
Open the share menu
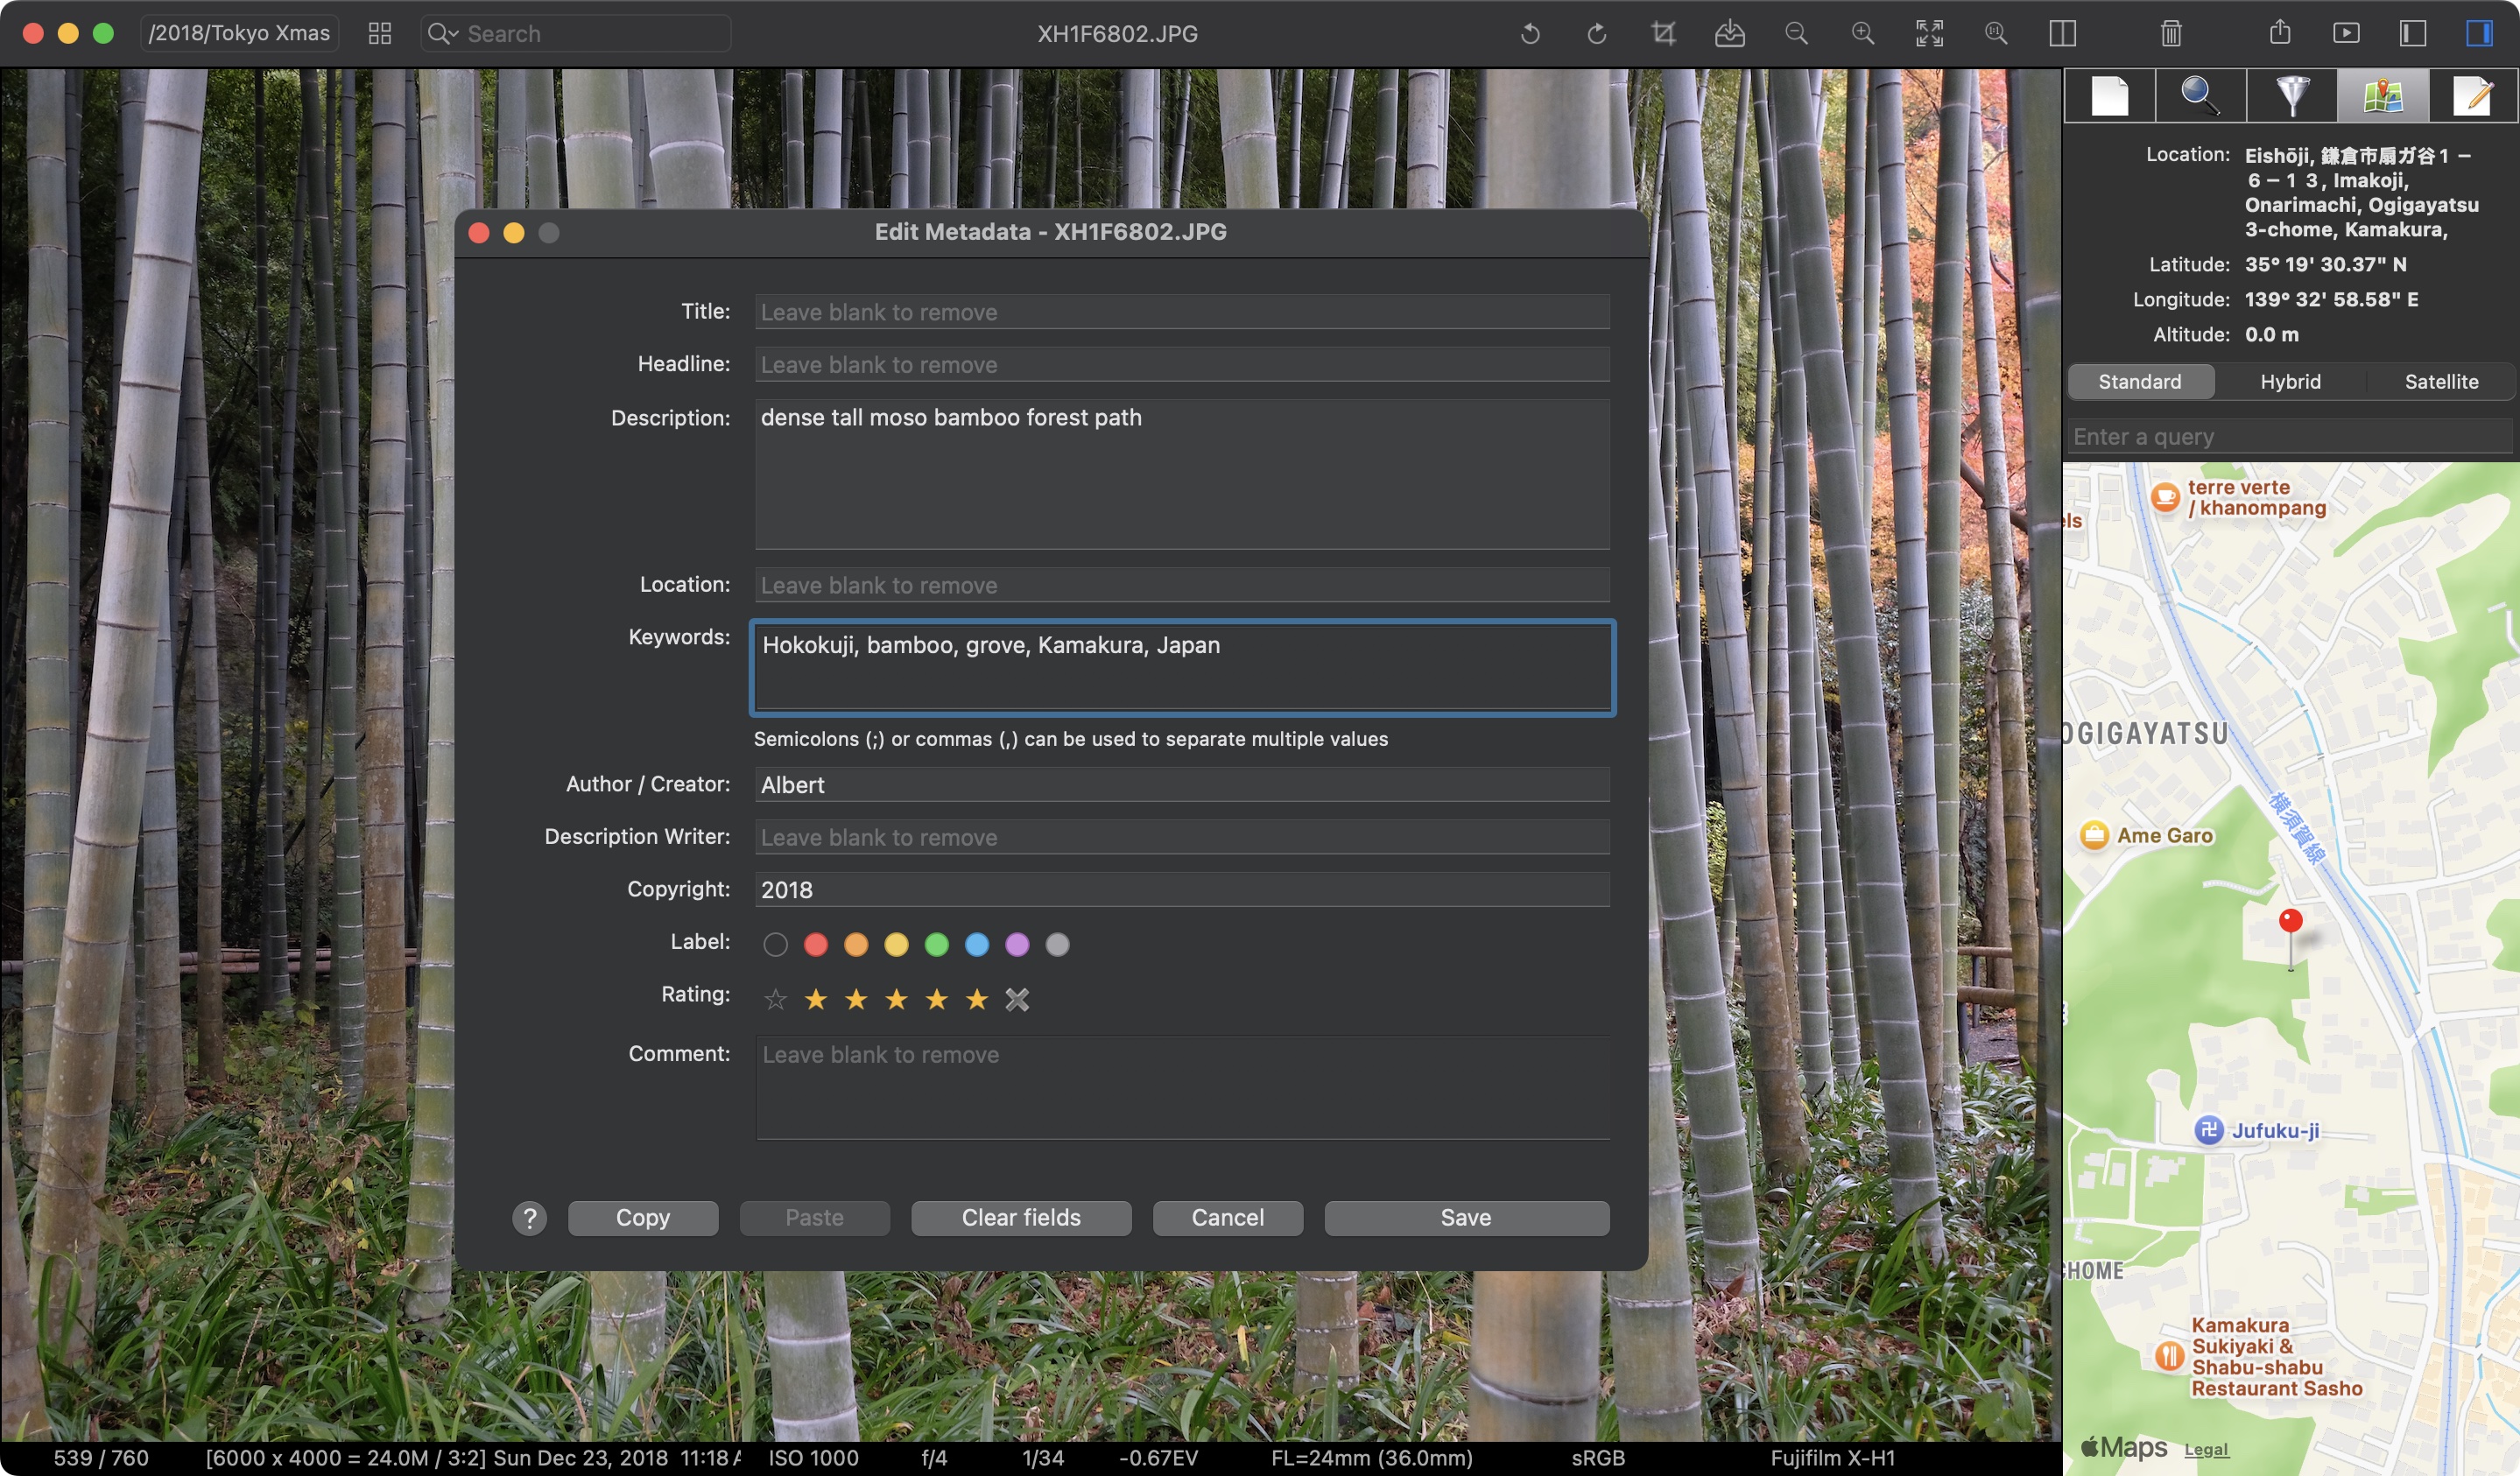tap(2280, 33)
